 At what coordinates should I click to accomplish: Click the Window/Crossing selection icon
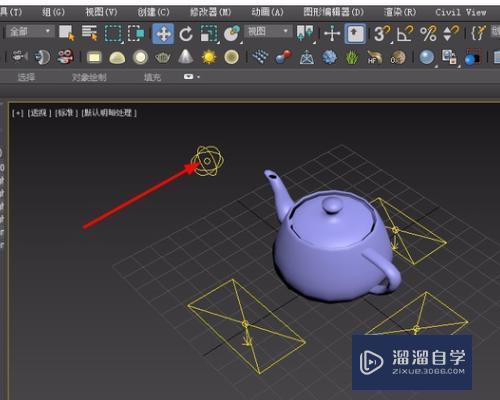(136, 34)
